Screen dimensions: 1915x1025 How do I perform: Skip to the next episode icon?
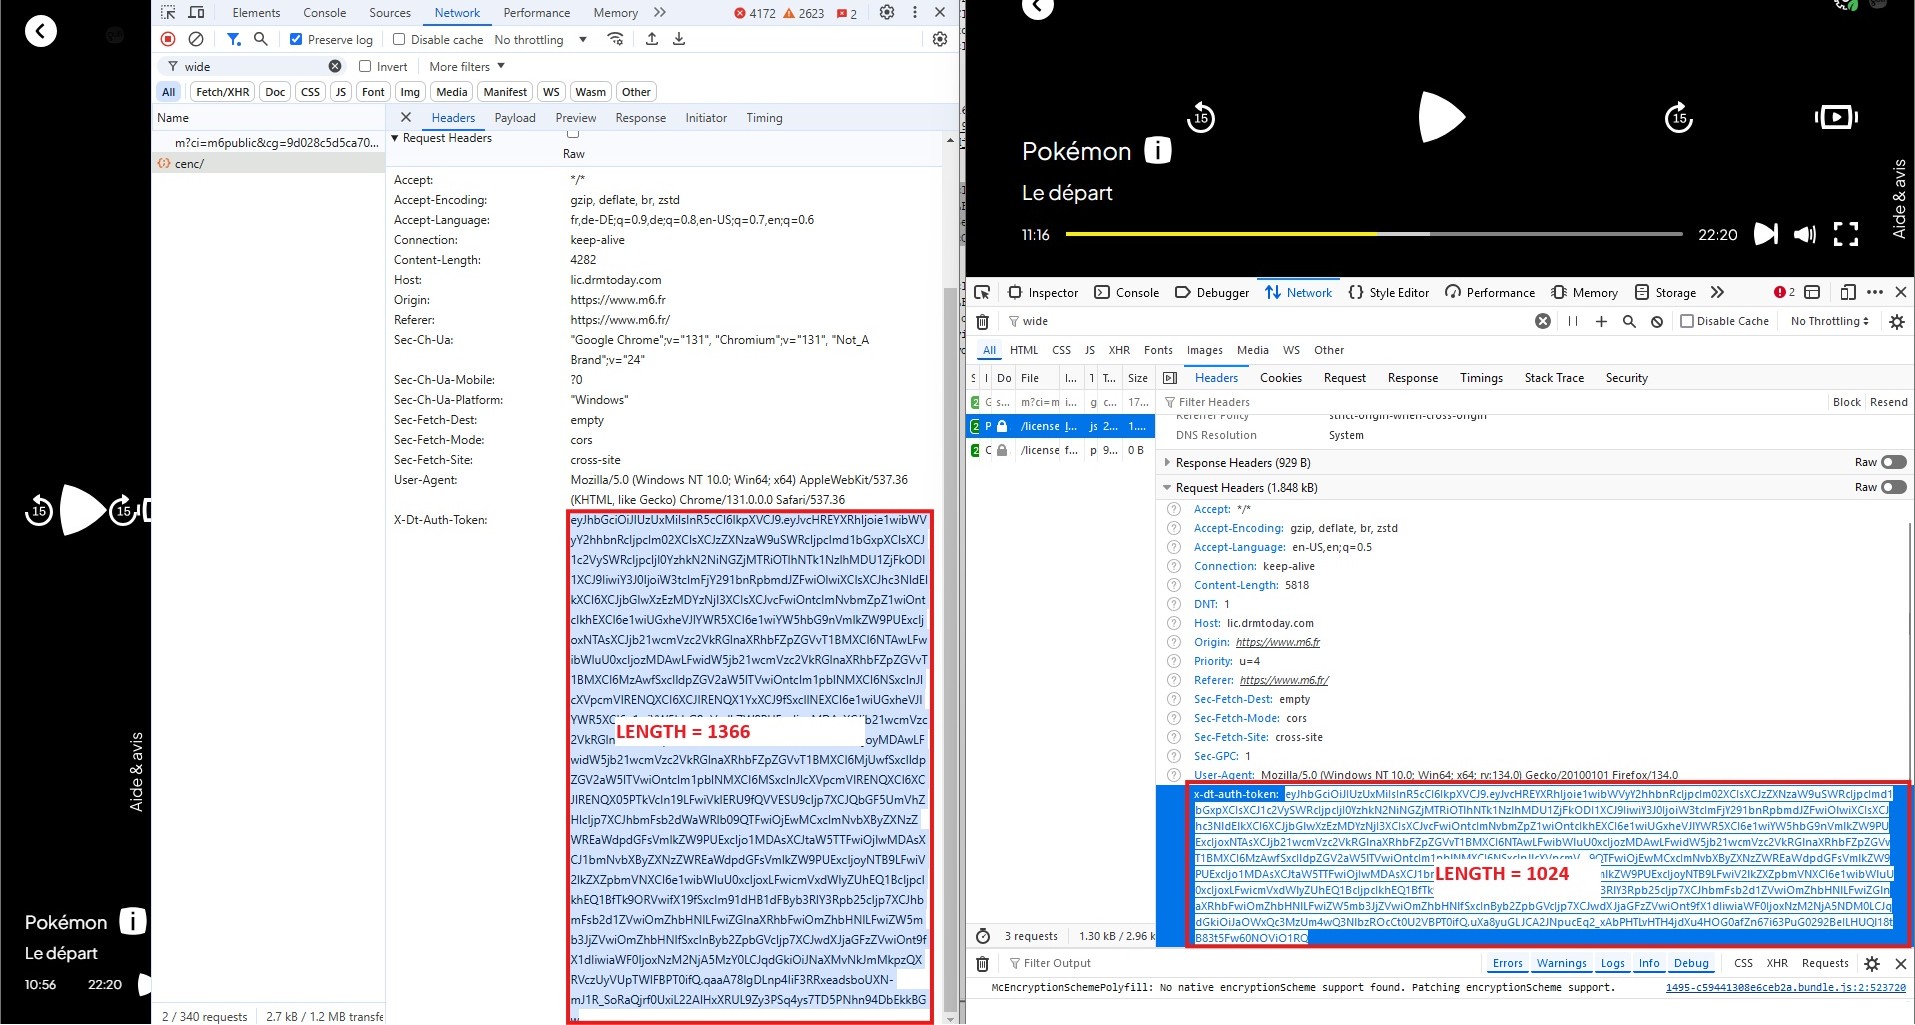1766,234
